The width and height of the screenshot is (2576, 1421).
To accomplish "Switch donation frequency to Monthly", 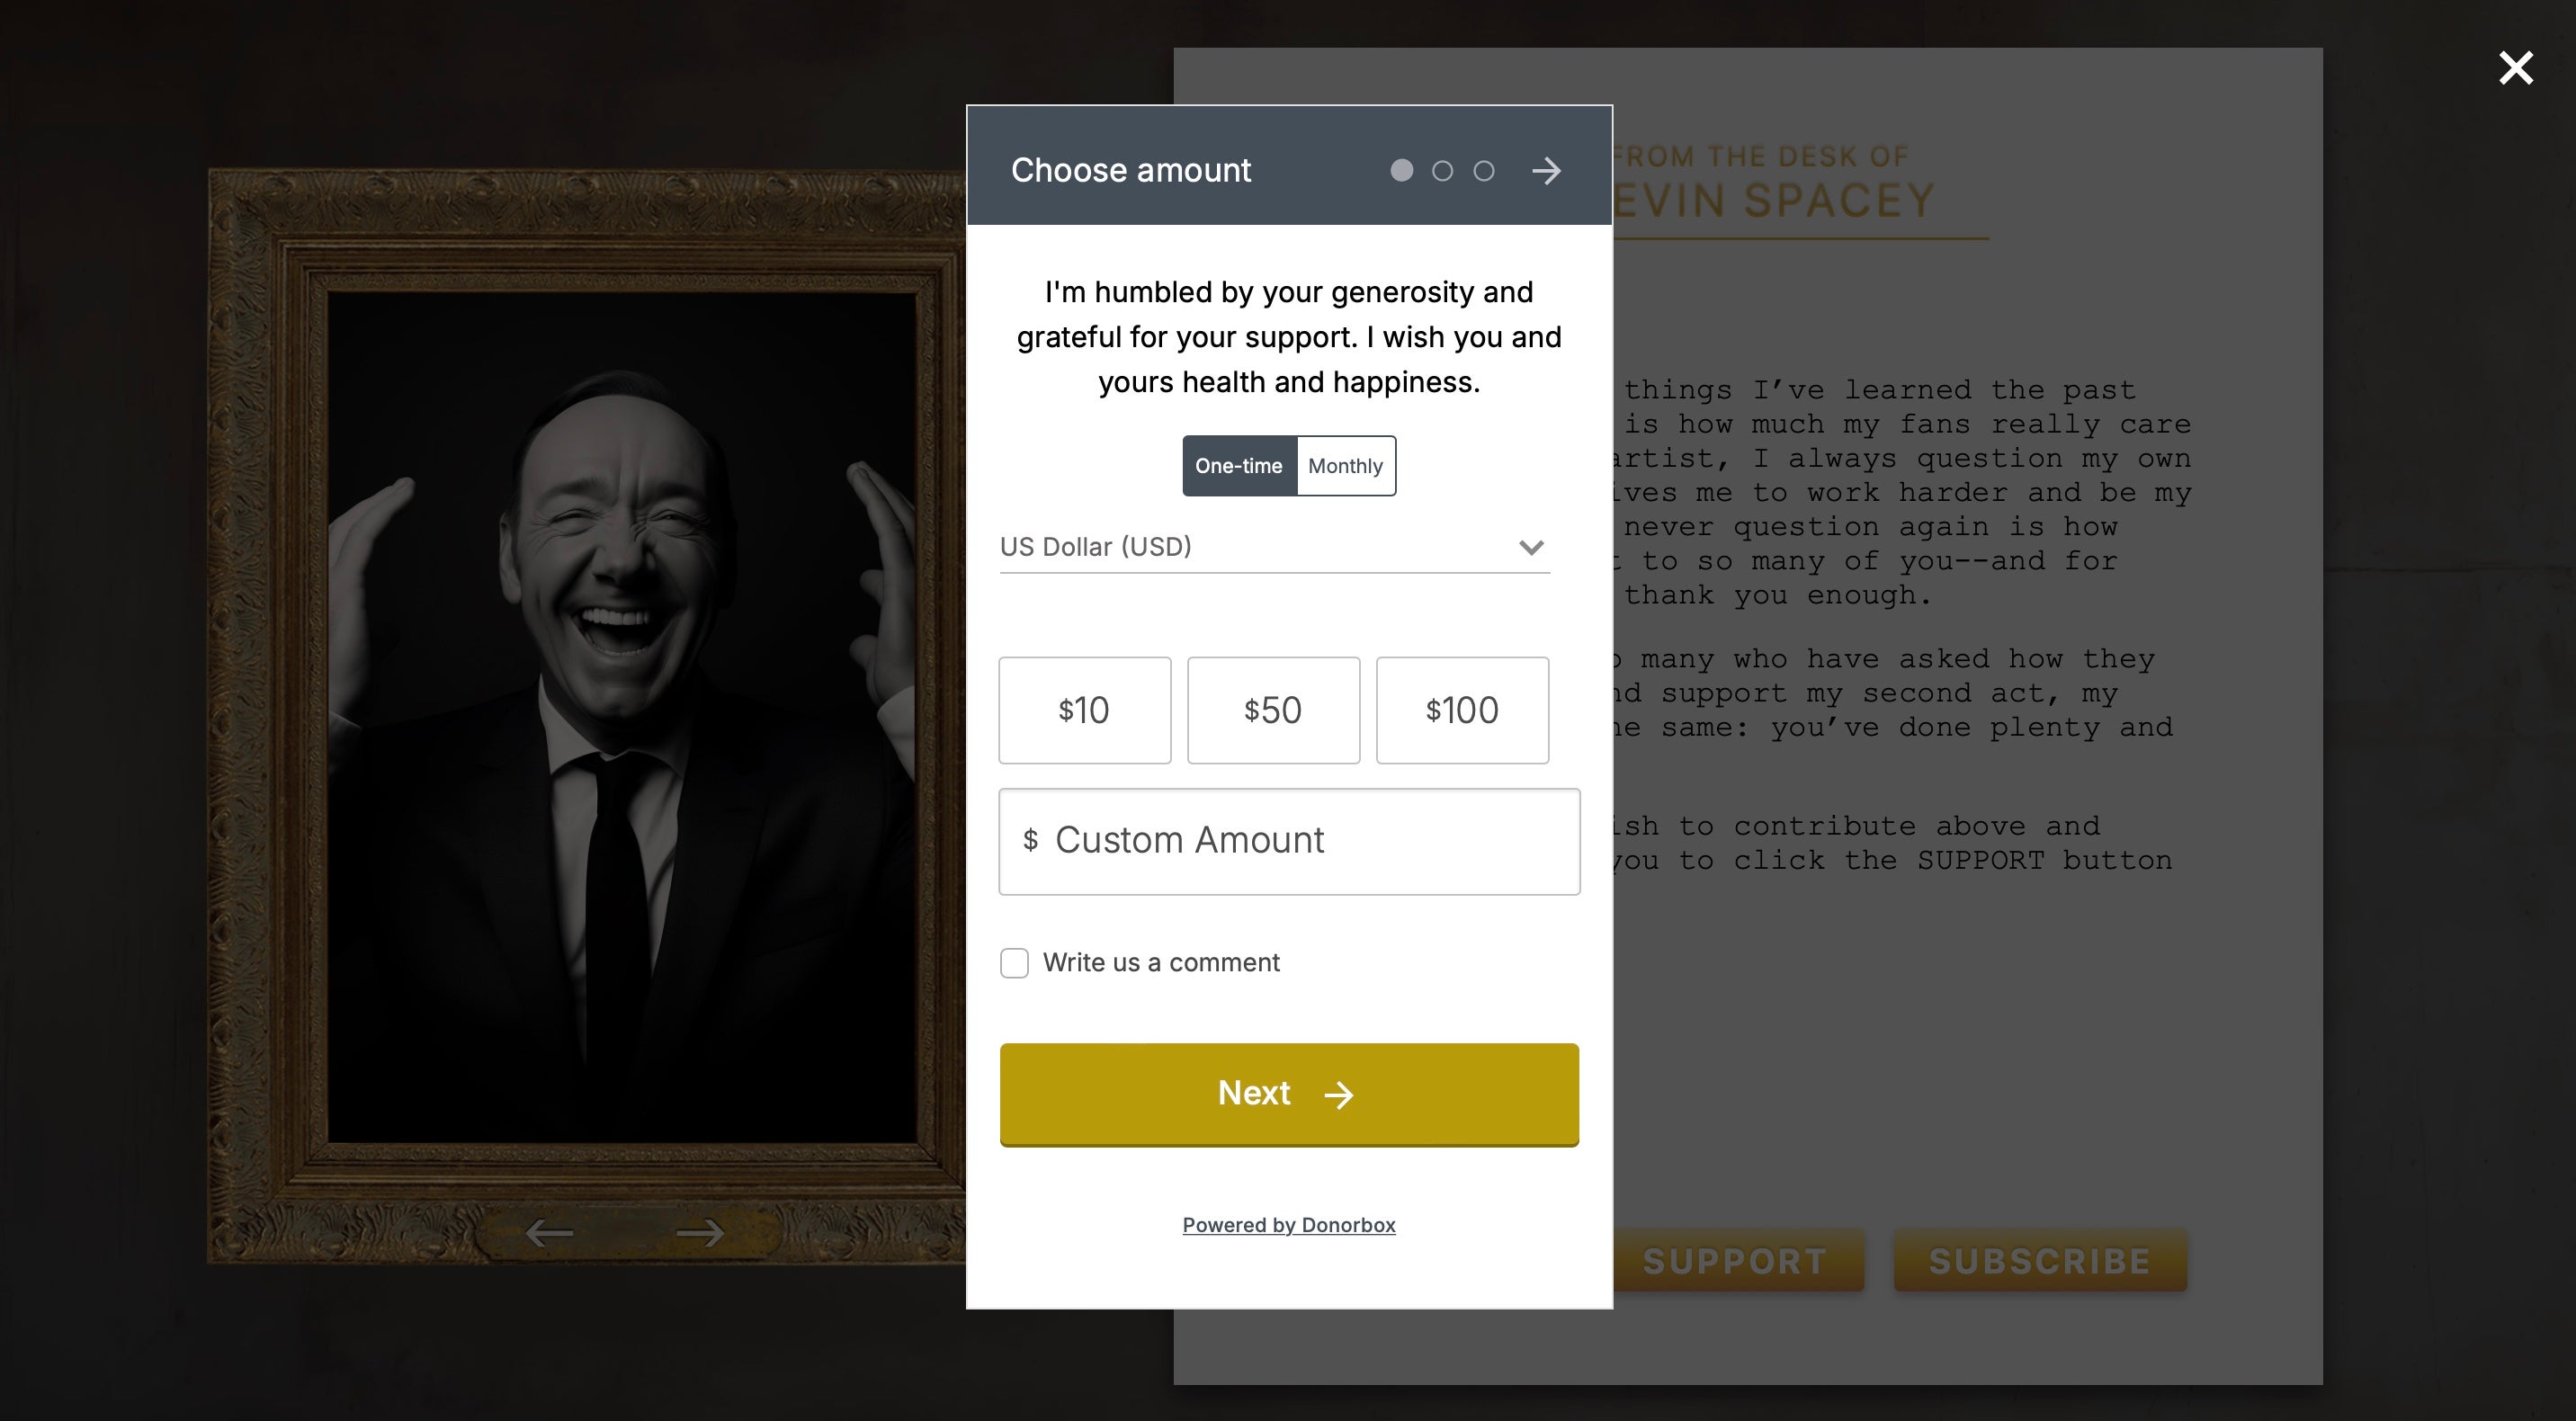I will pyautogui.click(x=1346, y=466).
